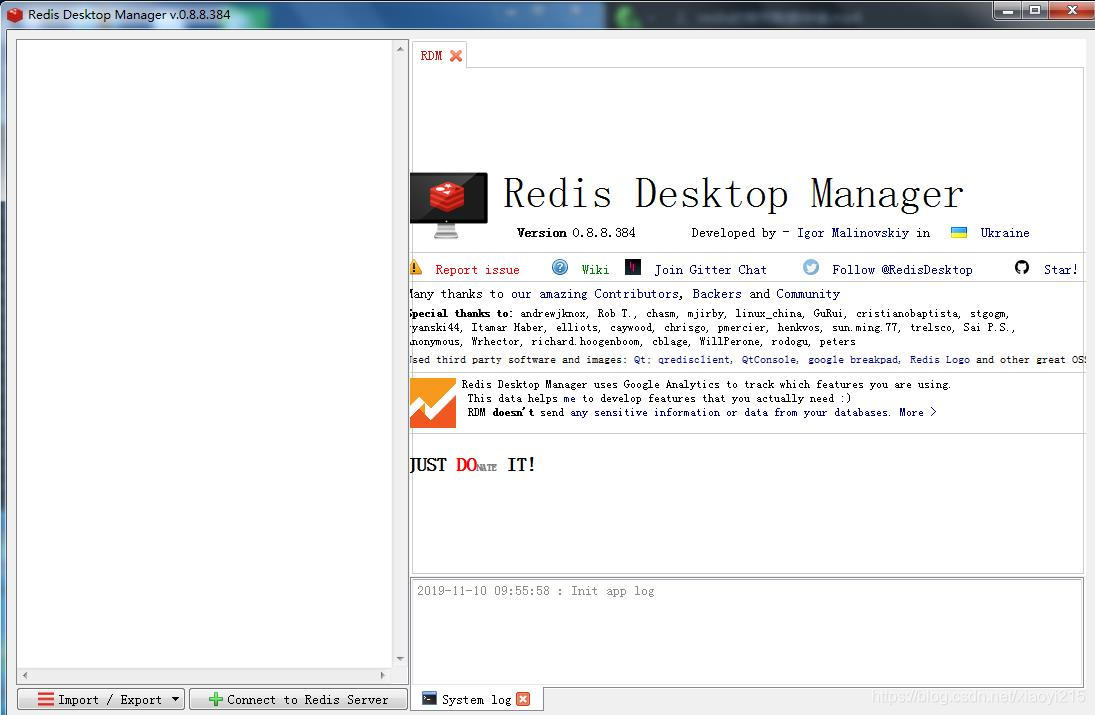Click the Report issue link

(477, 270)
